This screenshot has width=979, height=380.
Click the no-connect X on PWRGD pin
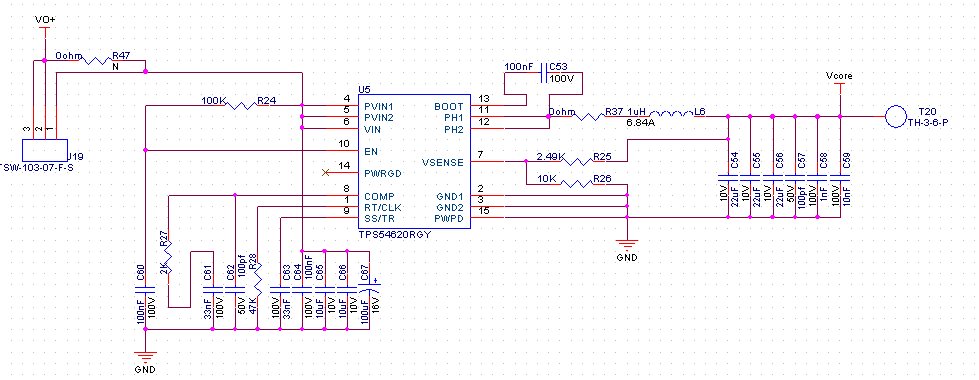tap(325, 172)
